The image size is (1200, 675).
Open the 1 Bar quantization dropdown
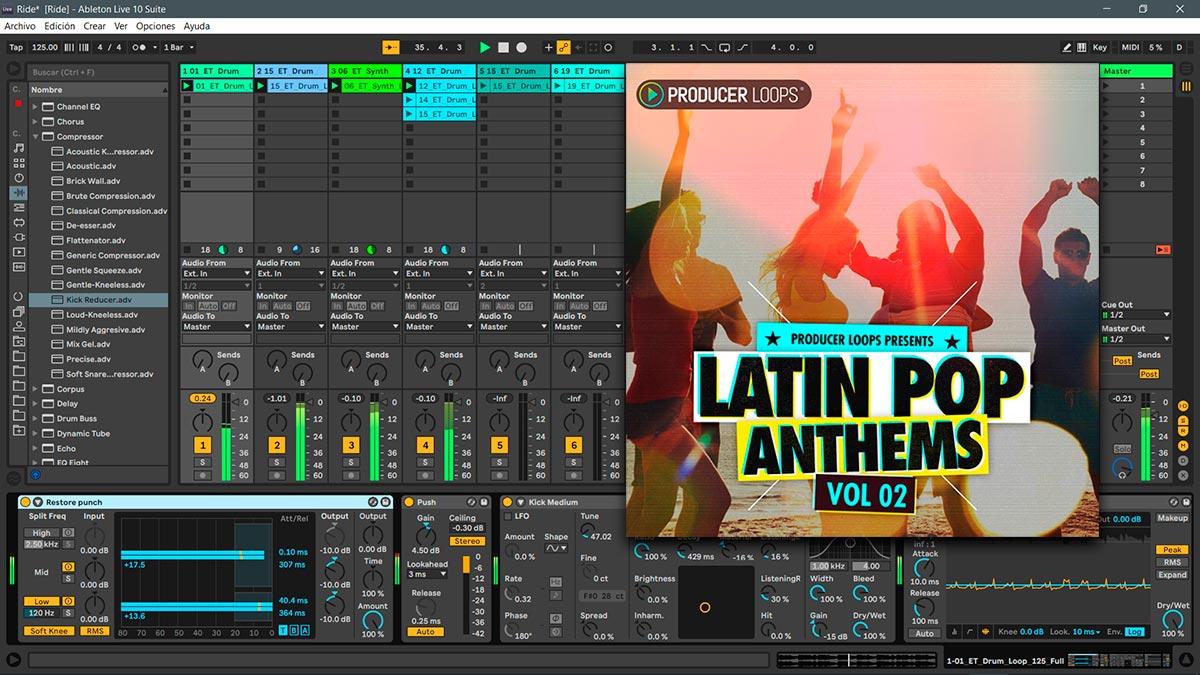point(178,47)
